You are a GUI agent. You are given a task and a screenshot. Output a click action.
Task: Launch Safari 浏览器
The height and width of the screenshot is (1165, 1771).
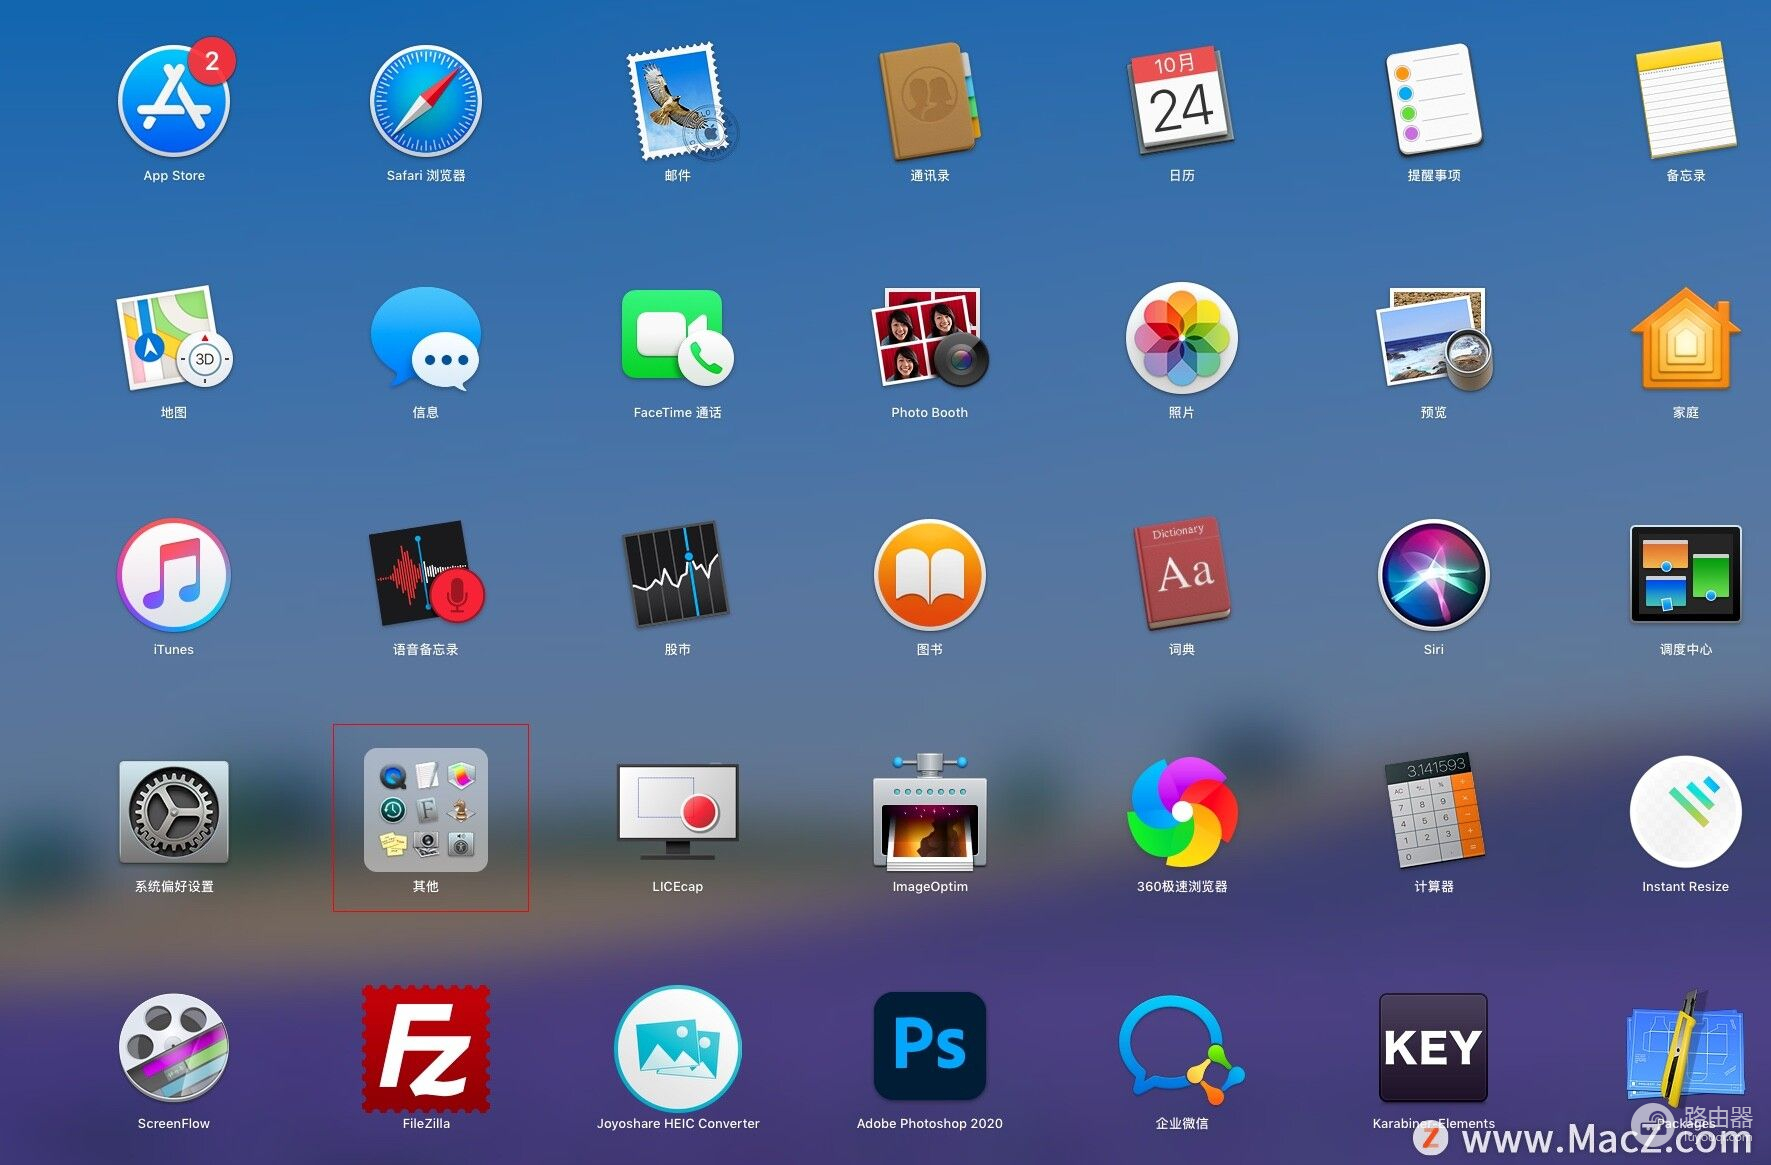click(x=426, y=101)
